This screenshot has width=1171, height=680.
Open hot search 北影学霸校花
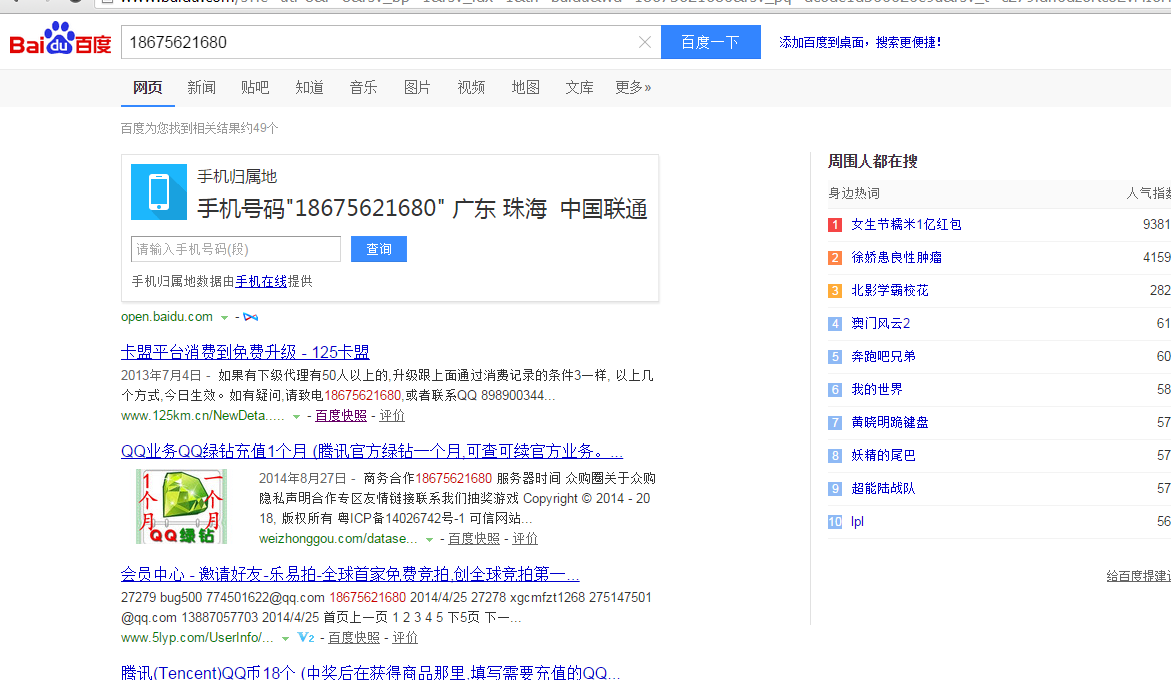click(x=890, y=290)
